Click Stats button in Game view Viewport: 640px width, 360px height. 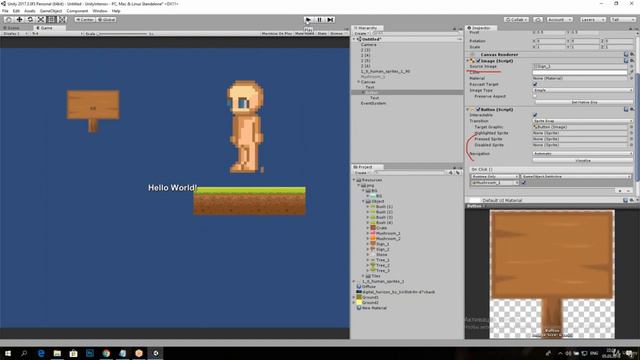click(322, 33)
